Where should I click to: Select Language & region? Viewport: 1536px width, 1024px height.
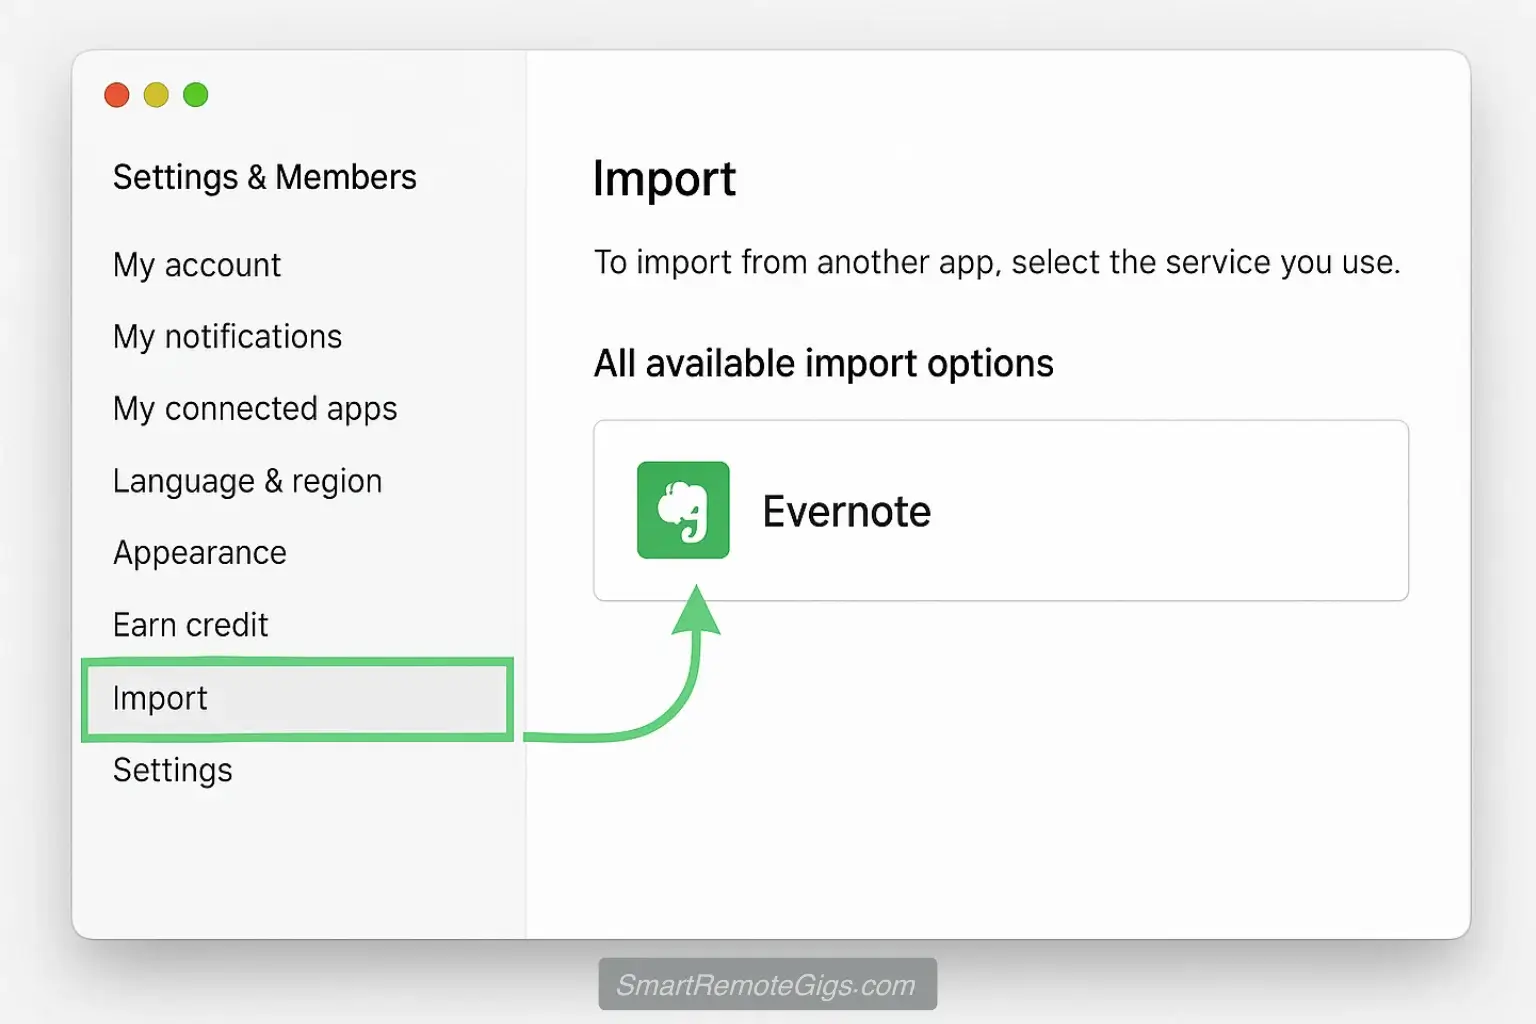point(247,481)
